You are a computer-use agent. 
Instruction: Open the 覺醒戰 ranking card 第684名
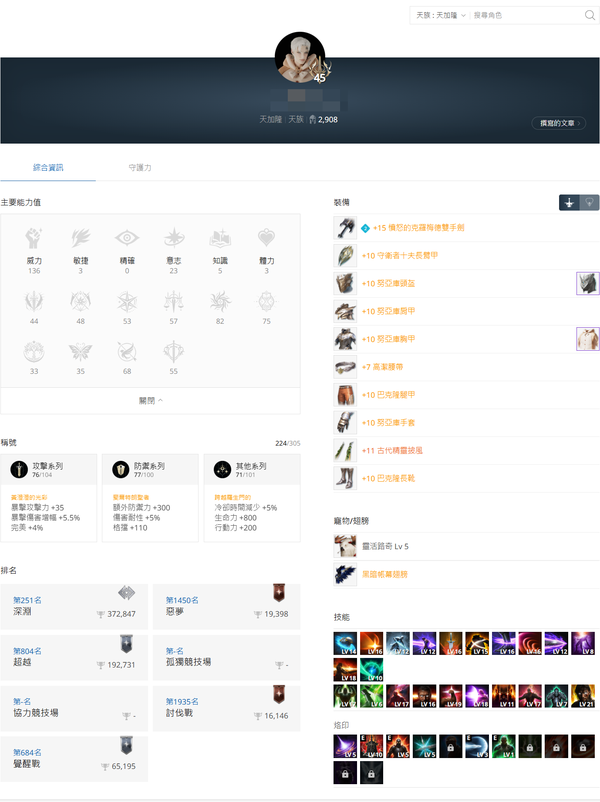[x=74, y=759]
